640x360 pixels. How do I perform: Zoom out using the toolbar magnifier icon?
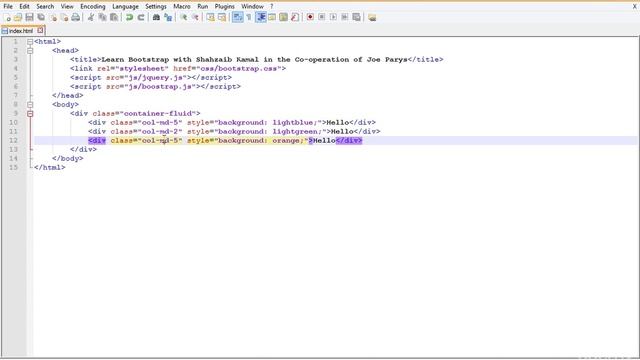point(195,17)
